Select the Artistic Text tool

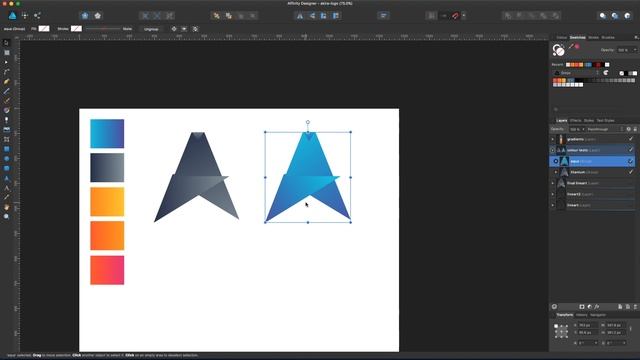(7, 188)
